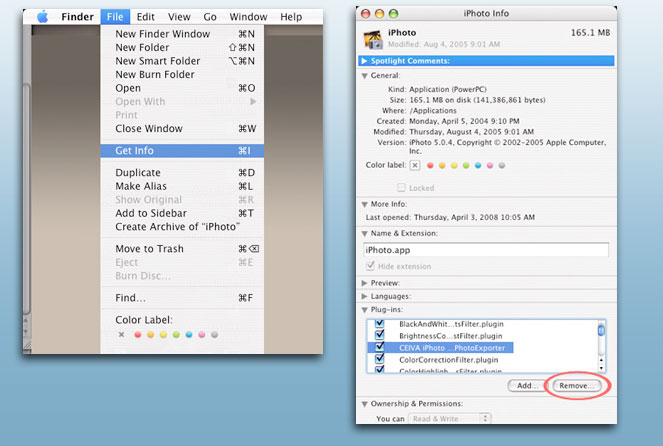
Task: Toggle the Hide extension checkbox
Action: pyautogui.click(x=370, y=266)
